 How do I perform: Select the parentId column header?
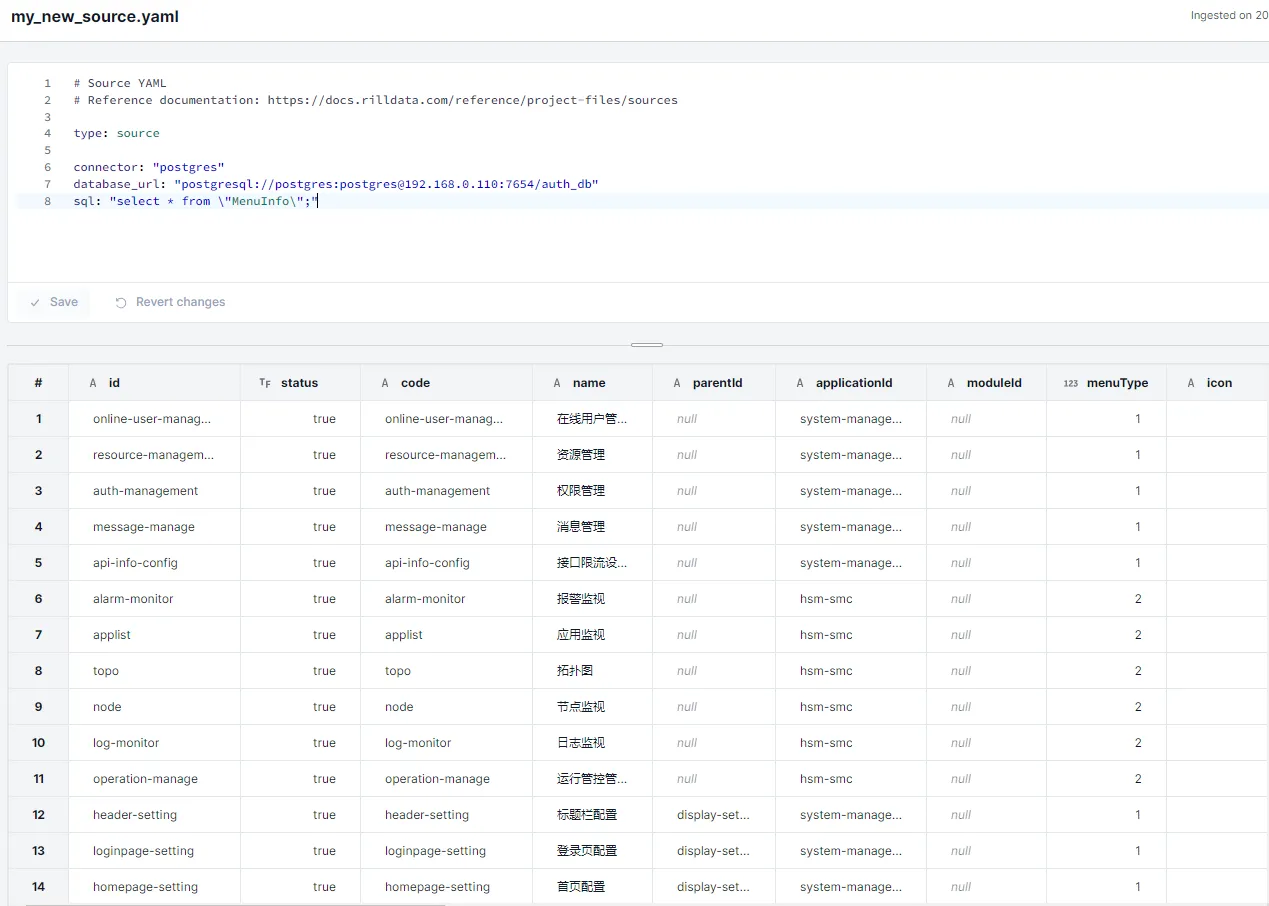click(x=713, y=383)
